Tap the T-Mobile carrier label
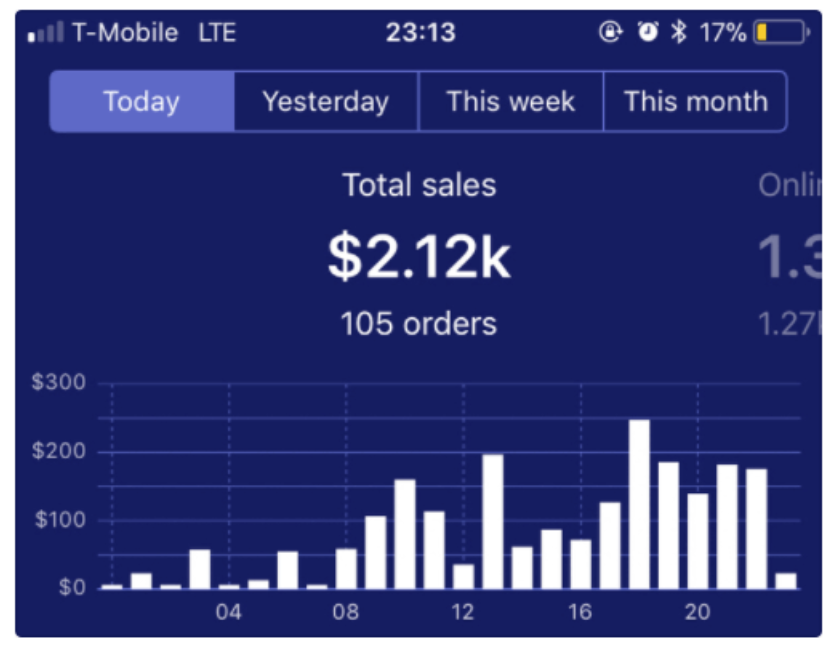The height and width of the screenshot is (650, 835). [x=125, y=33]
